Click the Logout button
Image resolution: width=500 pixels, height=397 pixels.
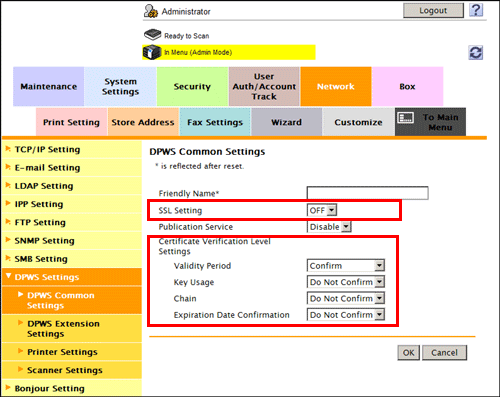pos(433,11)
